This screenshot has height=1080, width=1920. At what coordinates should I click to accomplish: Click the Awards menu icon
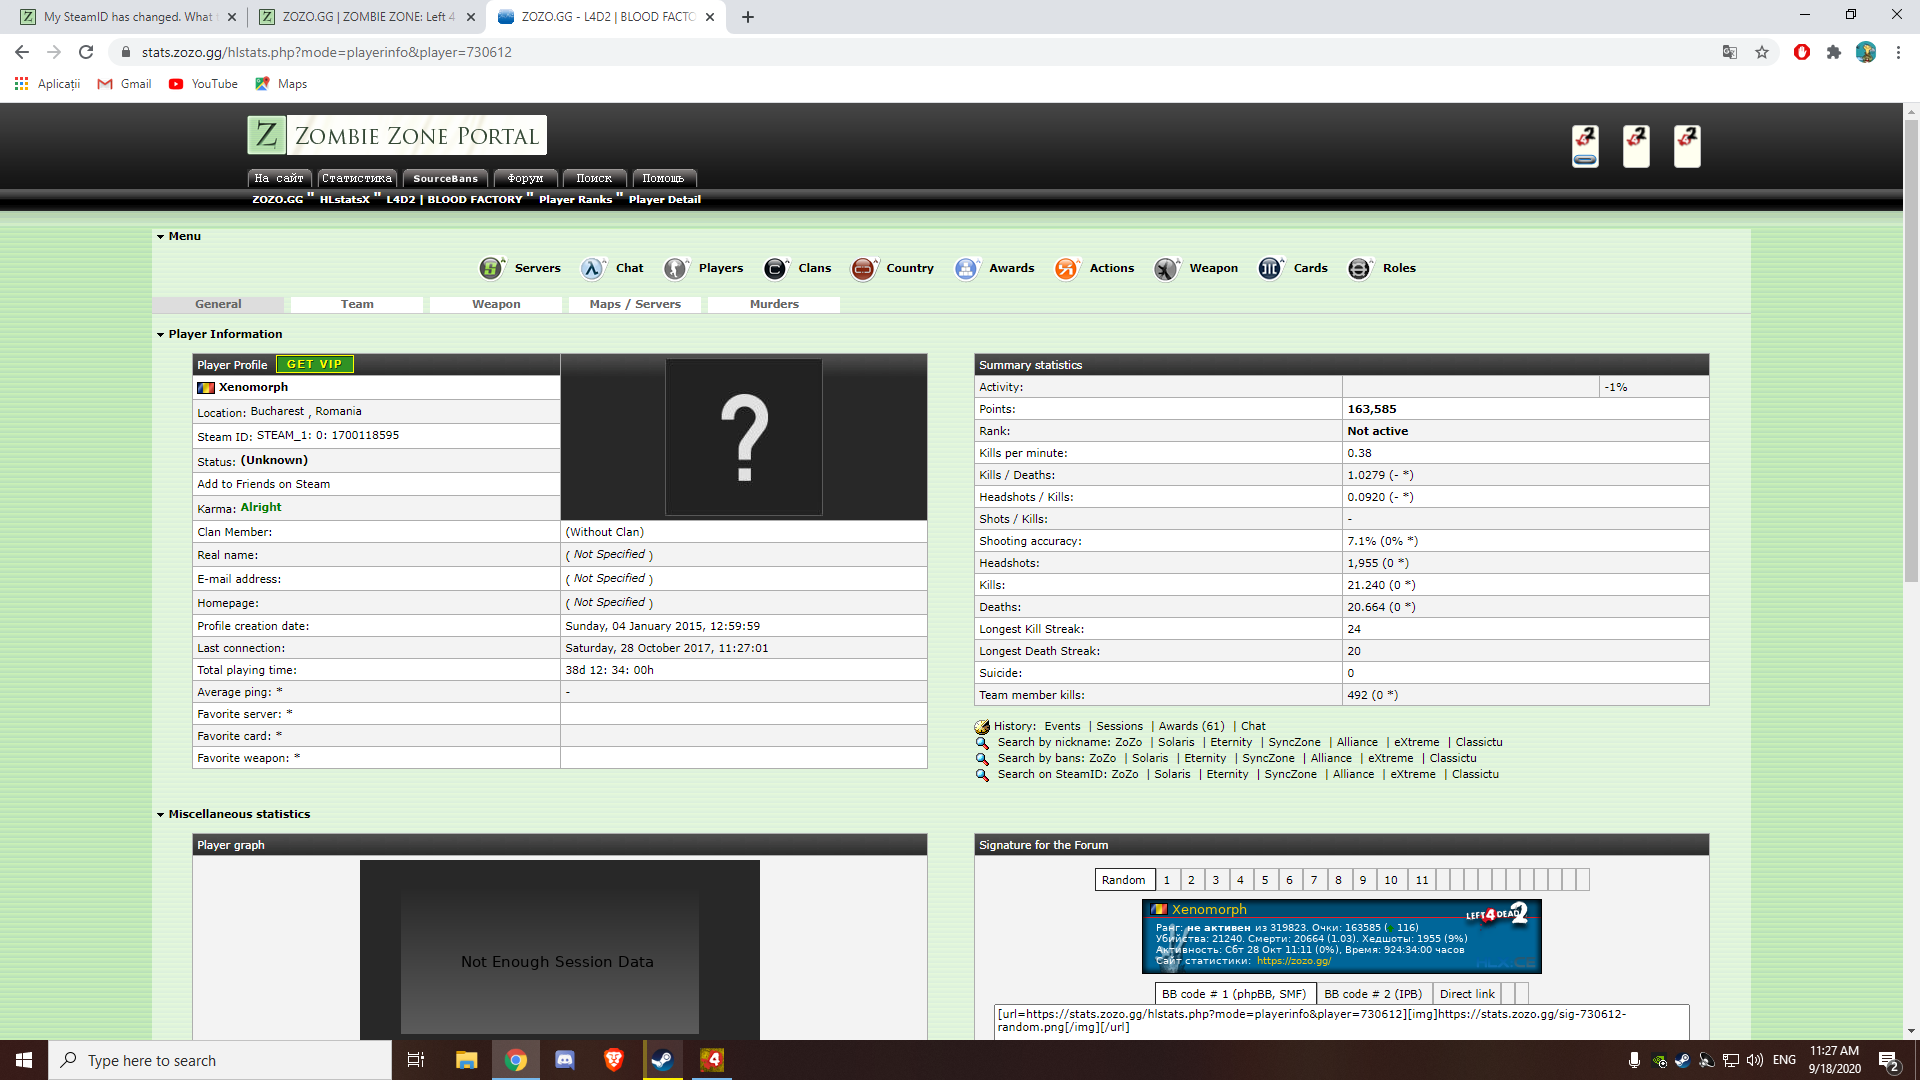(966, 268)
